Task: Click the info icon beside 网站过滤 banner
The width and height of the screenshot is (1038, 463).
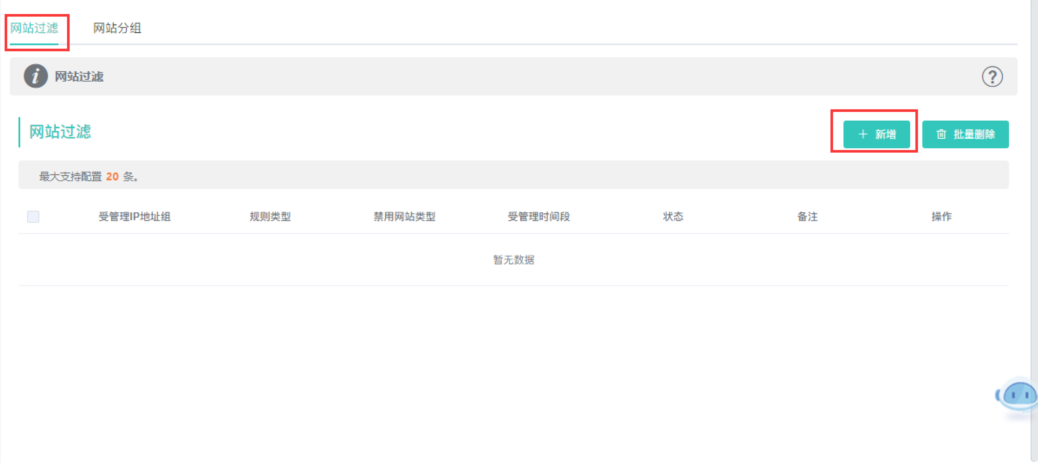Action: (36, 76)
